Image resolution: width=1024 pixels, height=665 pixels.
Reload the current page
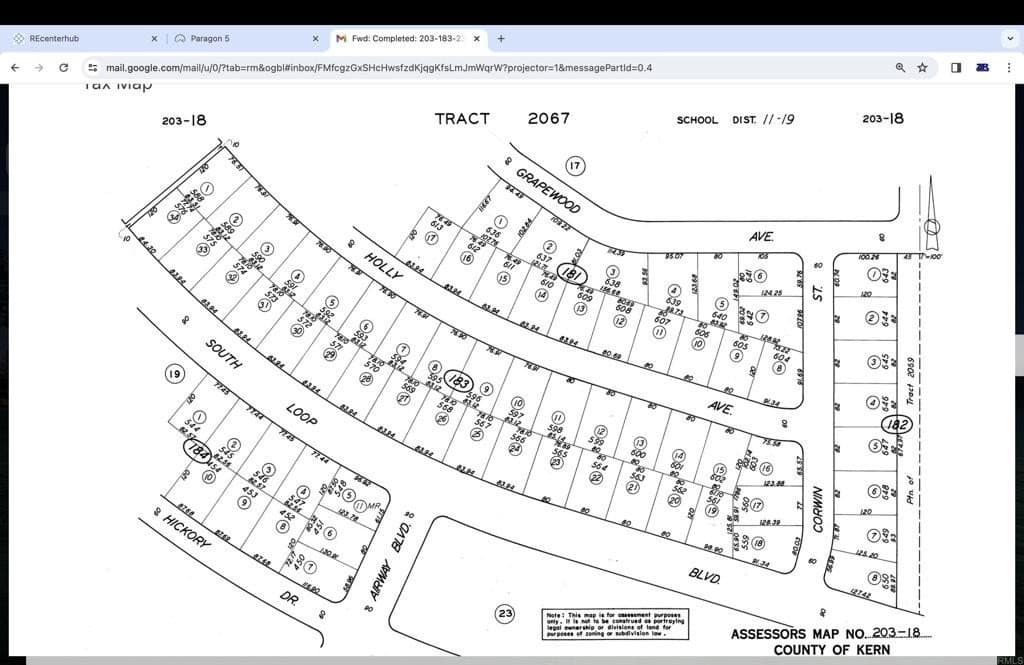click(64, 67)
